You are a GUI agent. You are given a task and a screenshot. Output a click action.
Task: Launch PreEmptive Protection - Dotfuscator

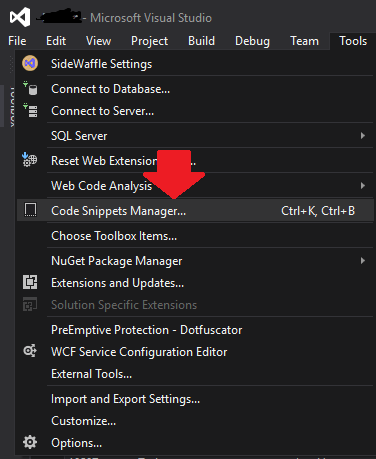click(195, 330)
